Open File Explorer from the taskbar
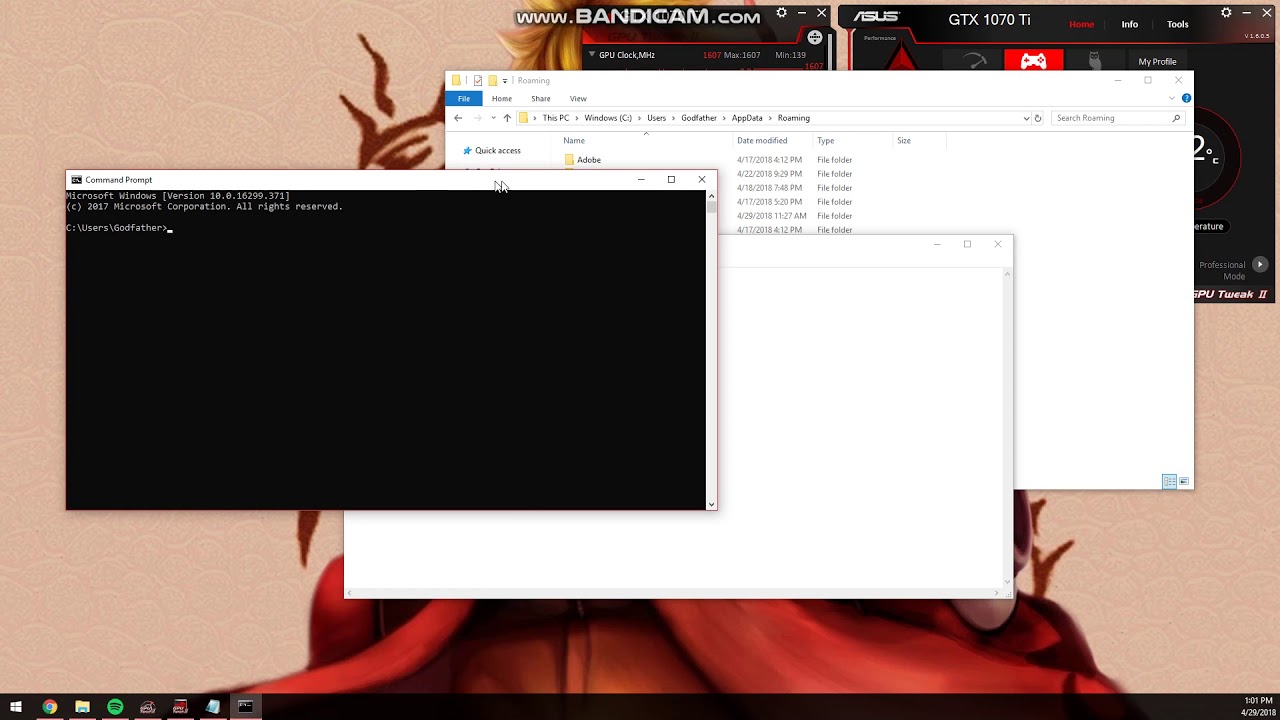This screenshot has height=720, width=1280. [x=82, y=707]
